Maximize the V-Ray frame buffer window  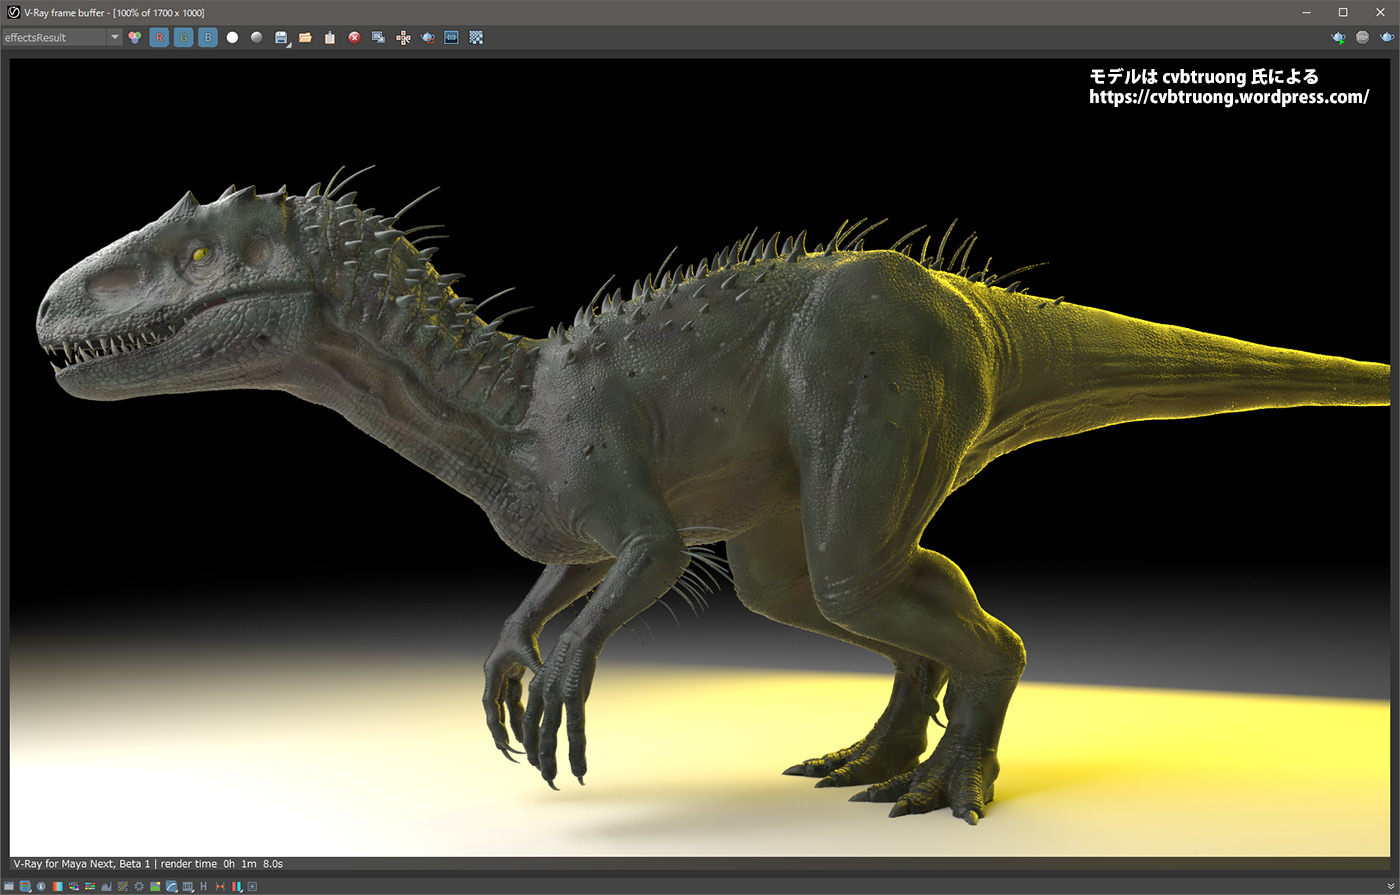(x=1343, y=12)
